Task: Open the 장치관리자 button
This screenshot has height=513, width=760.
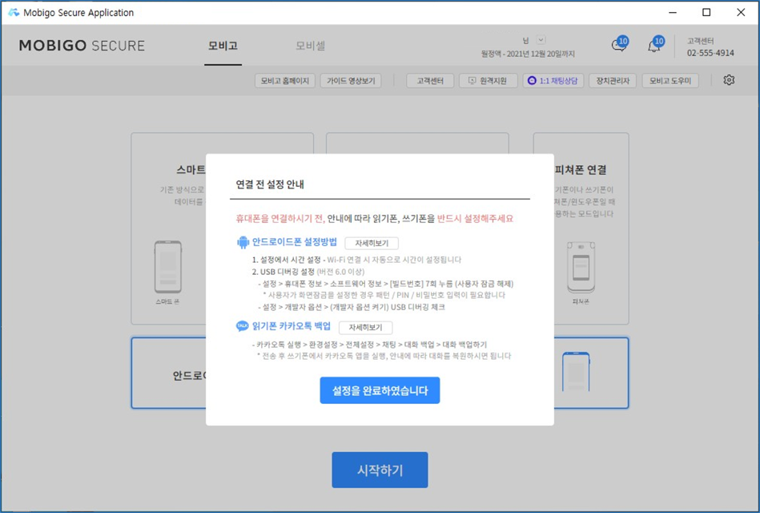Action: (613, 80)
